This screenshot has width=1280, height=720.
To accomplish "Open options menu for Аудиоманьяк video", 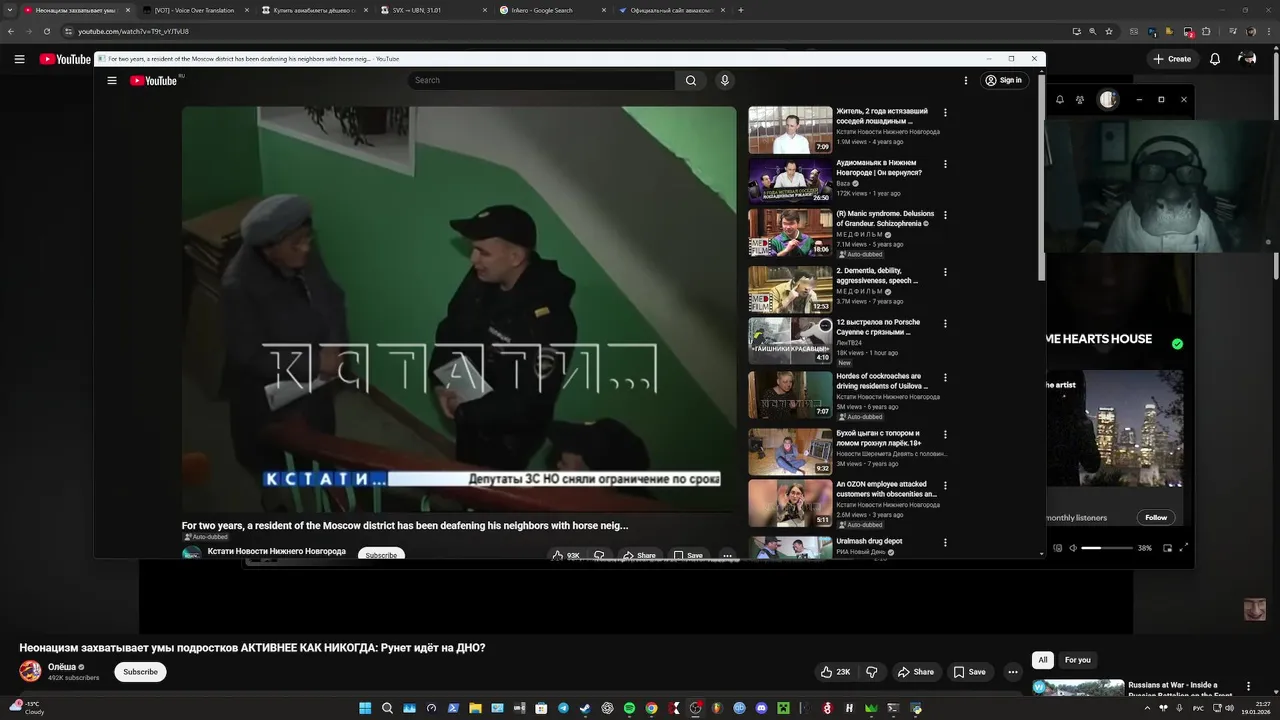I will coord(945,164).
